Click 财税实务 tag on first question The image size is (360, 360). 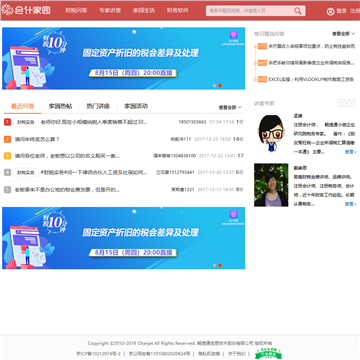click(x=26, y=122)
